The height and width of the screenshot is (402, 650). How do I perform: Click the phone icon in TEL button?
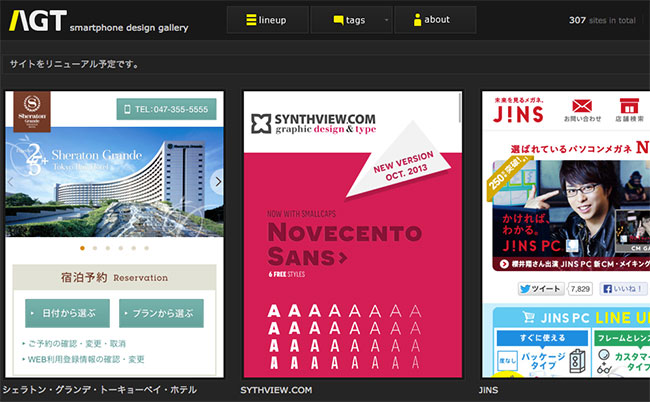pyautogui.click(x=128, y=109)
